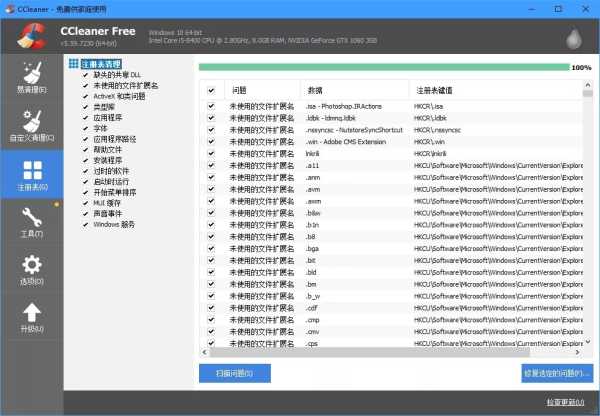
Task: Toggle the checkbox of the .a11 row
Action: click(x=211, y=165)
